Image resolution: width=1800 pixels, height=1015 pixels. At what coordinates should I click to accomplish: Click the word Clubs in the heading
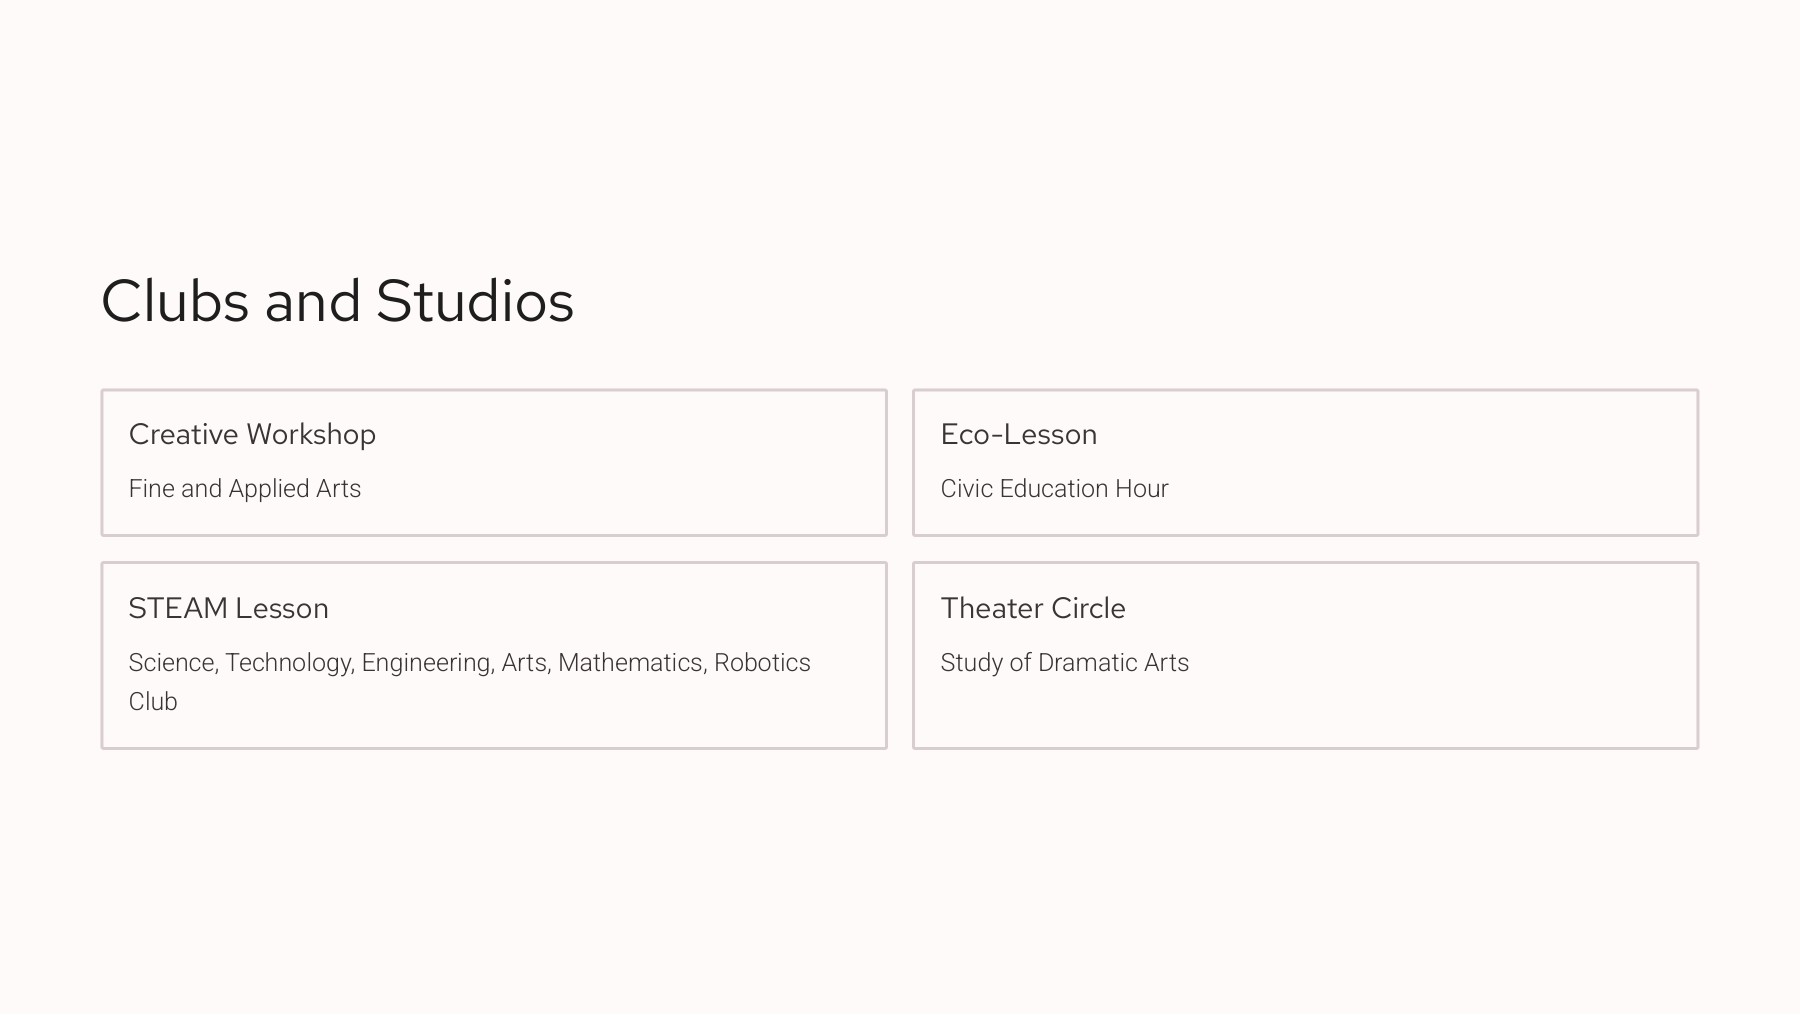(174, 301)
